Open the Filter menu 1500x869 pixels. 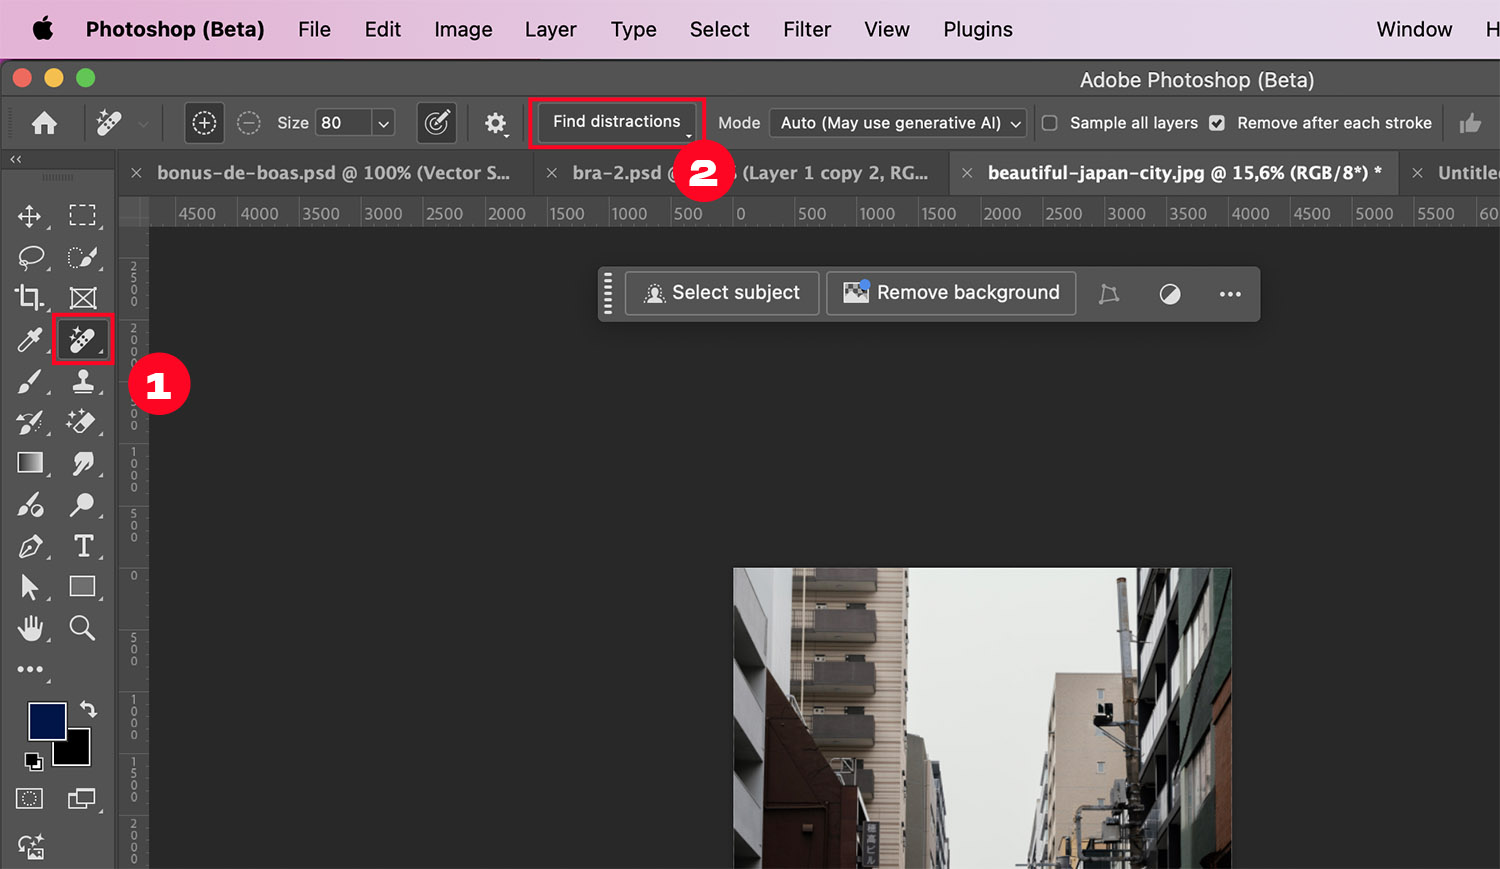807,29
